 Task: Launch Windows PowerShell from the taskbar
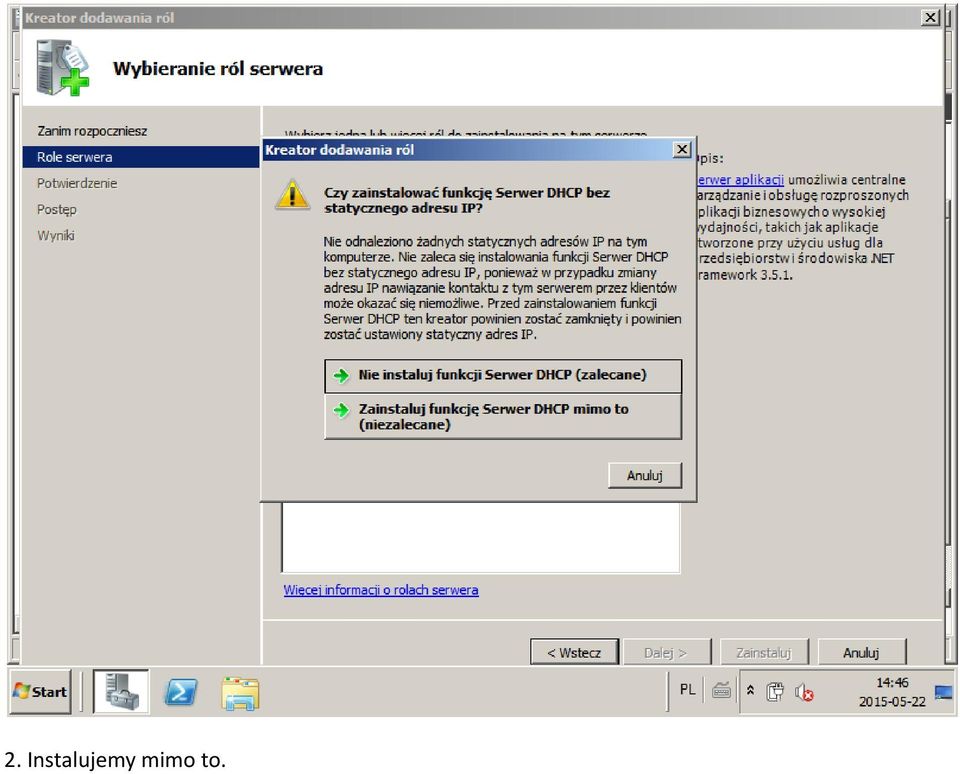click(181, 692)
